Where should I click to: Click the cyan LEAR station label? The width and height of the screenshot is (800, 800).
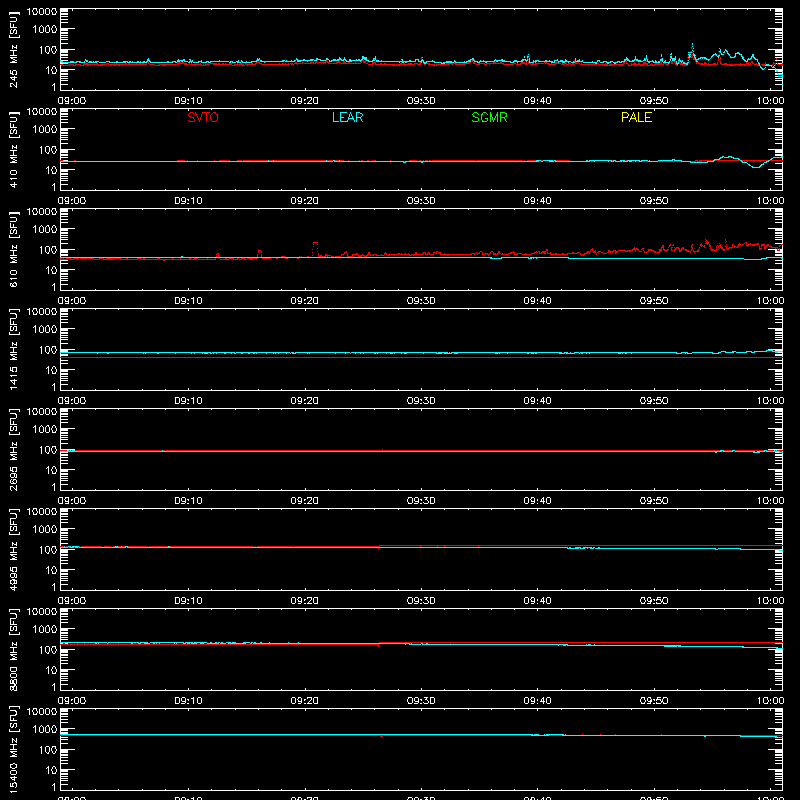click(347, 117)
